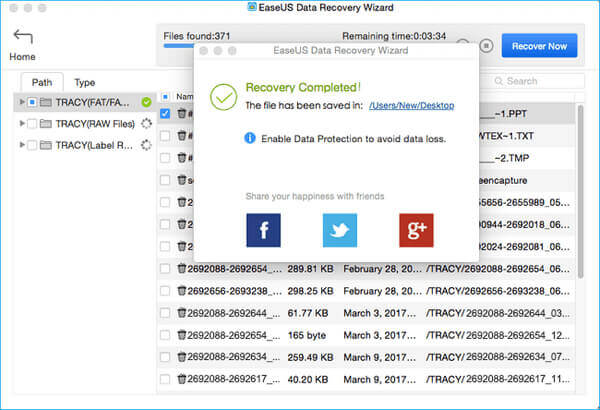Click trash icon of the 298.25 KB file
The image size is (600, 410).
tap(181, 291)
